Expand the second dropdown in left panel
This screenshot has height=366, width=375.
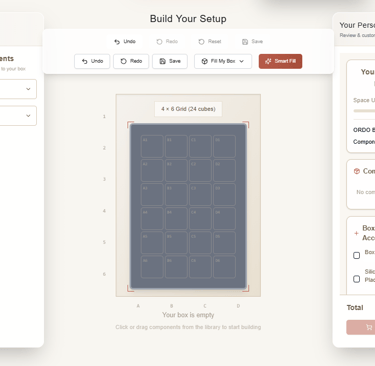tap(17, 116)
